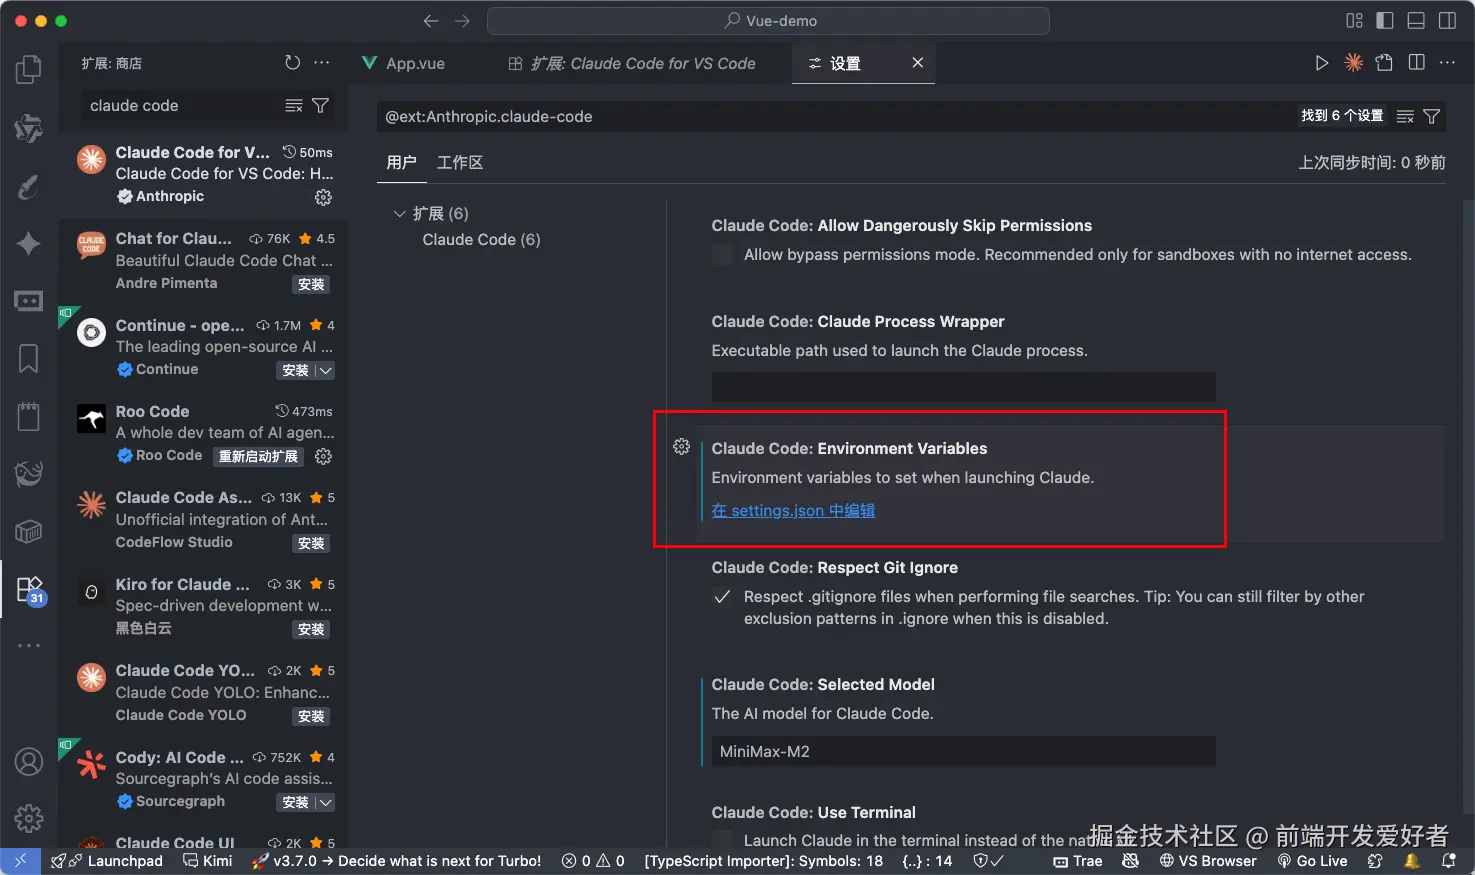The height and width of the screenshot is (875, 1475).
Task: Open the Manage gear in the activity bar
Action: click(x=29, y=818)
